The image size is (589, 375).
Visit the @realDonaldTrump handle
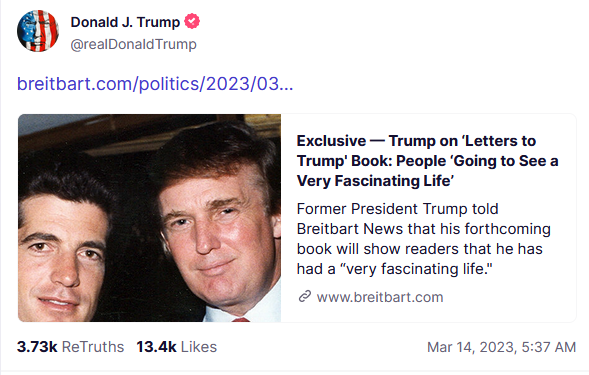click(133, 44)
